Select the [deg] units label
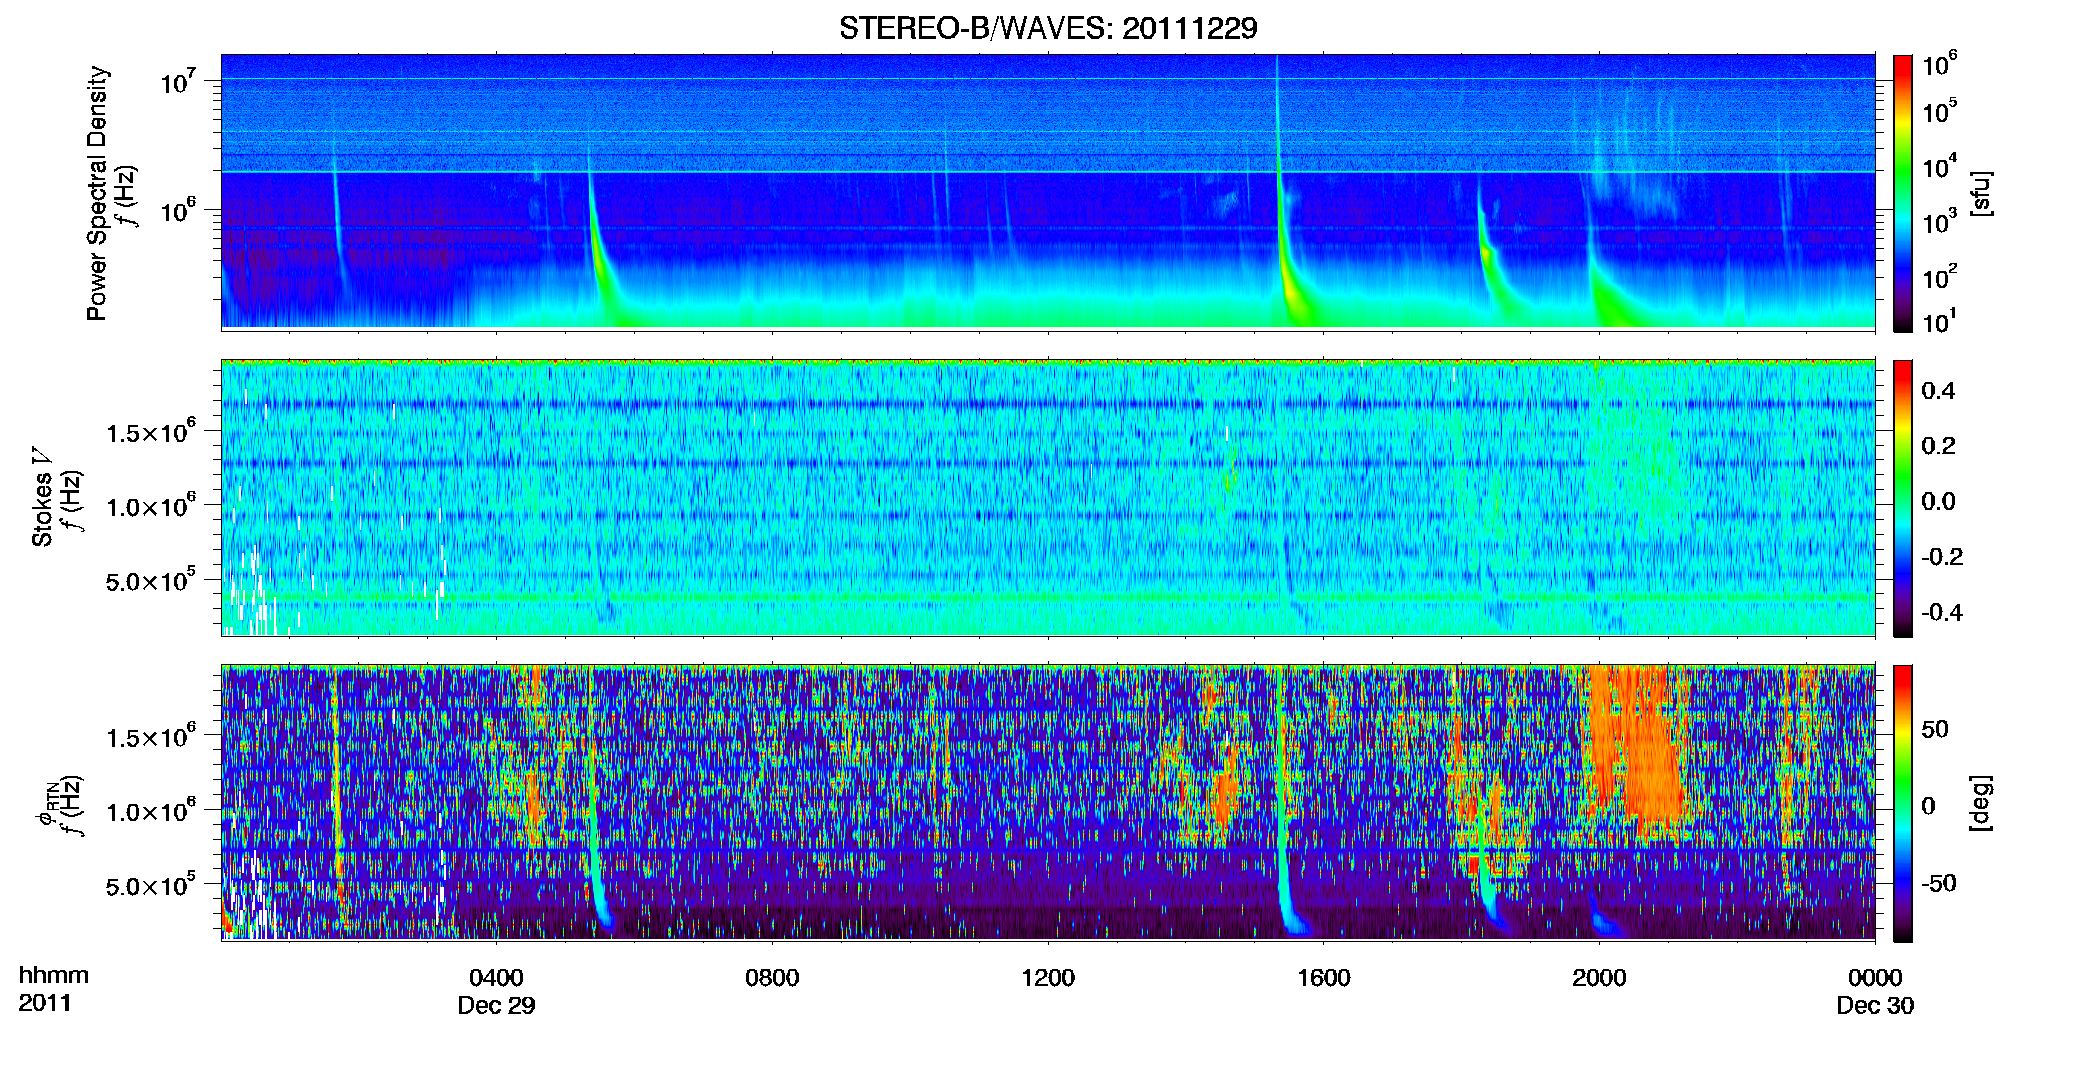This screenshot has width=2096, height=1080. (x=1981, y=803)
